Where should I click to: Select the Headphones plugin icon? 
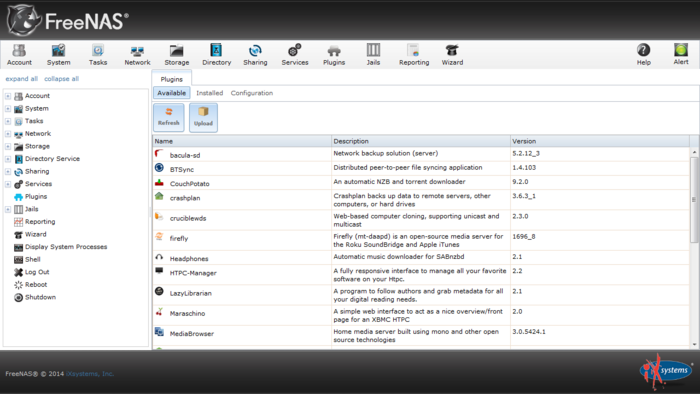[159, 257]
